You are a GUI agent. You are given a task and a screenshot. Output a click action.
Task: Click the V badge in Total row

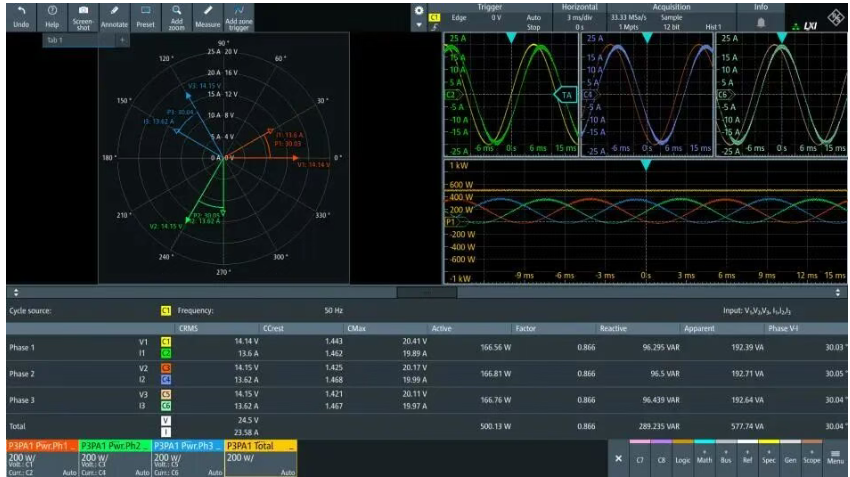click(x=166, y=421)
